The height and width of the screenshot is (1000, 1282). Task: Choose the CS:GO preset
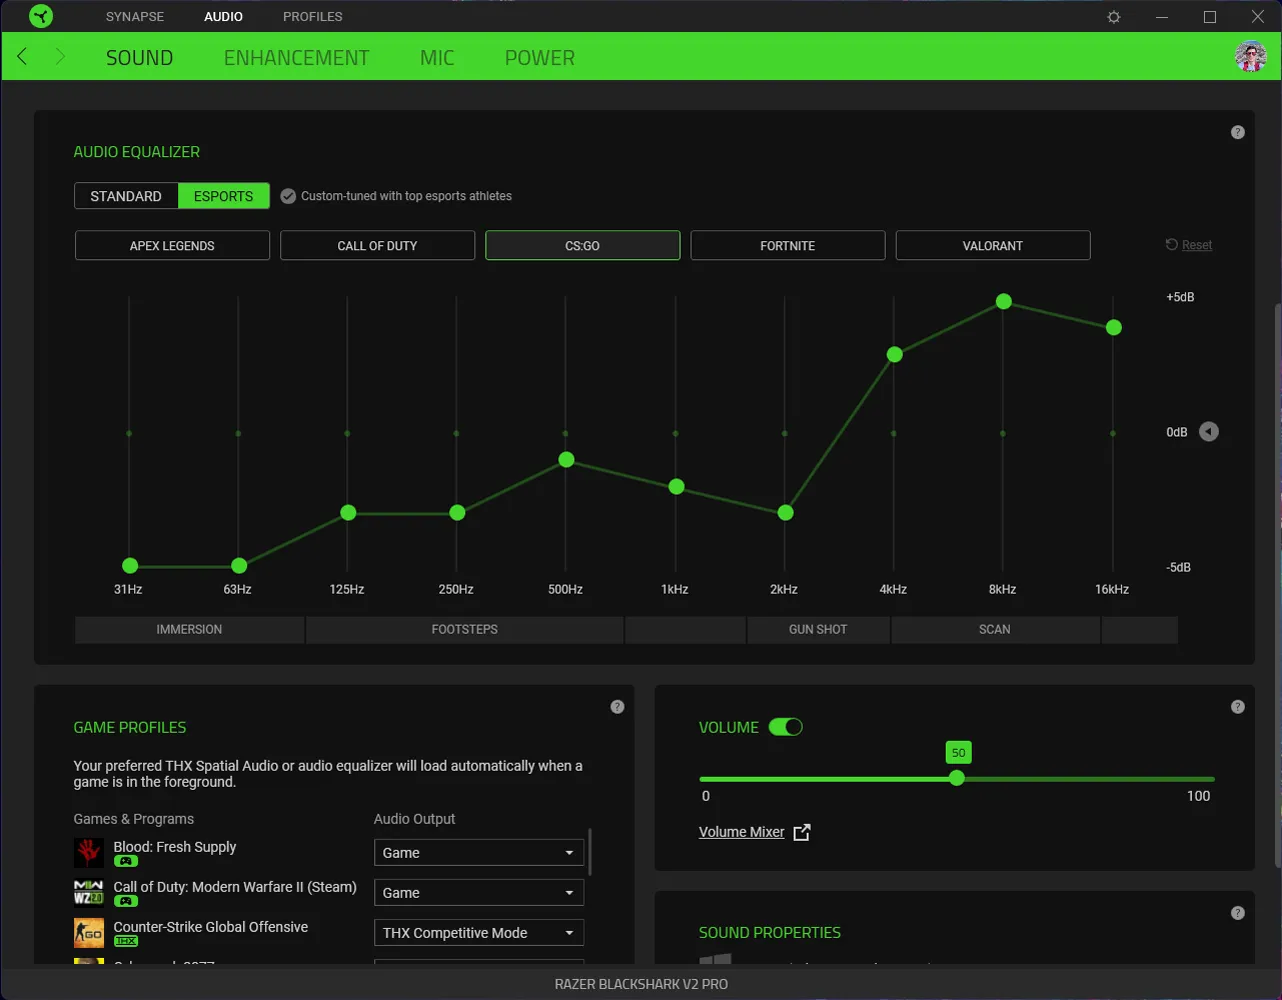[x=583, y=245]
